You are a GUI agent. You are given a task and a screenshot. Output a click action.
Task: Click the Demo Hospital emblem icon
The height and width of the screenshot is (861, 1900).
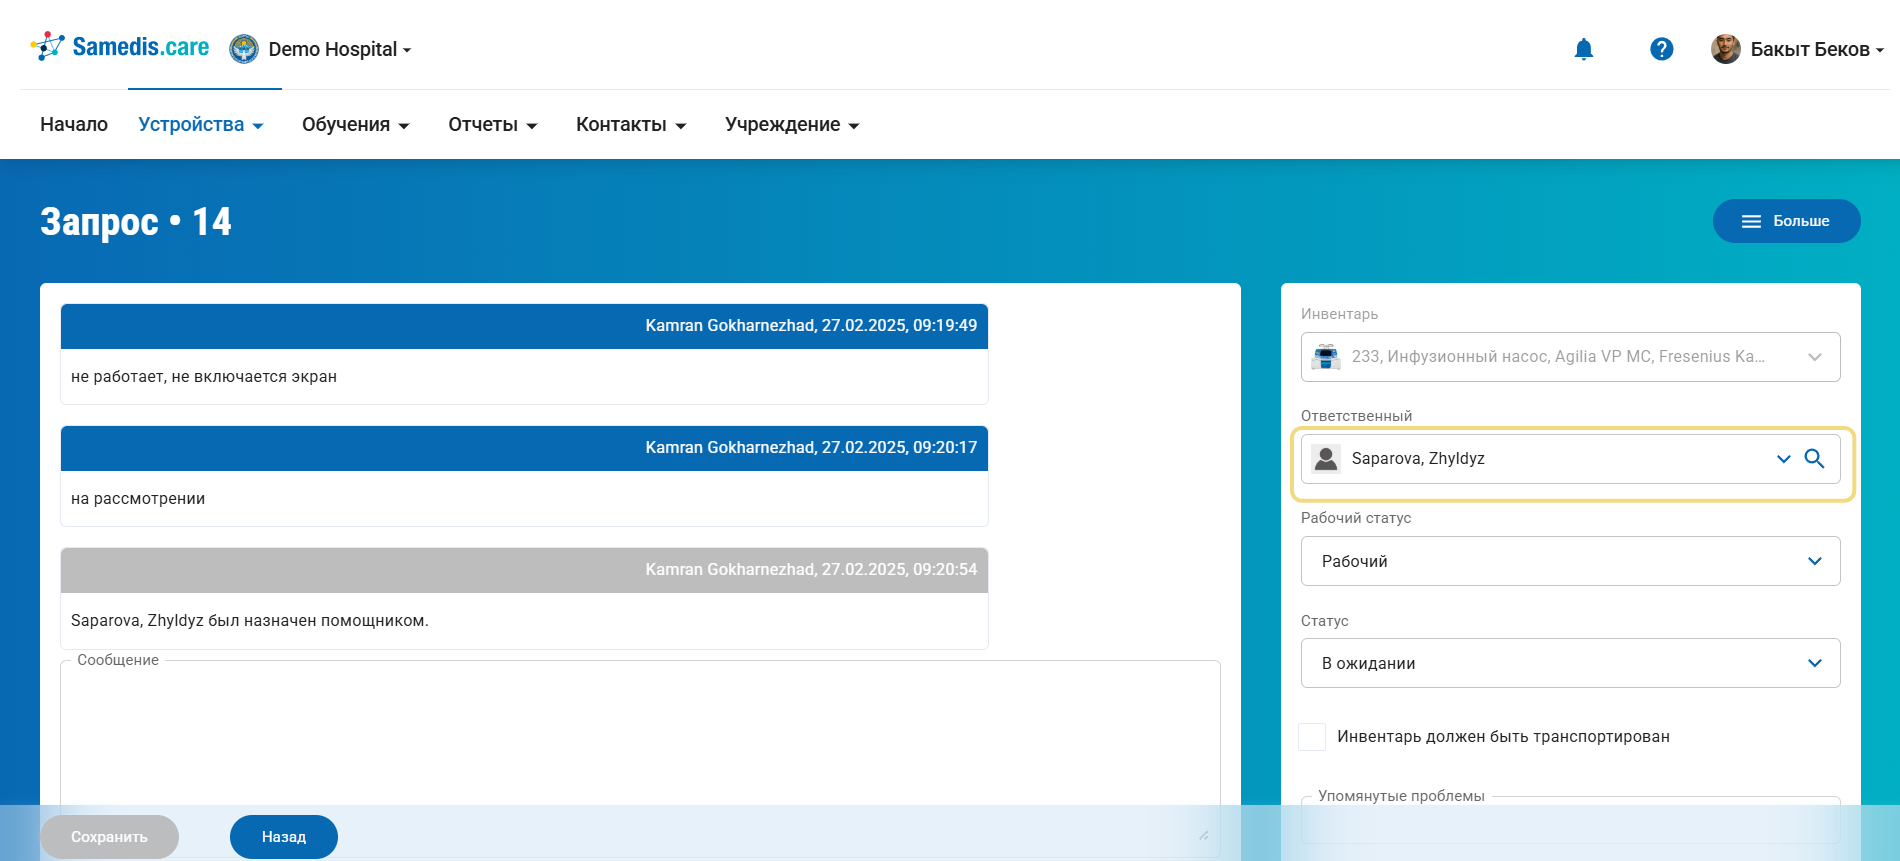pyautogui.click(x=244, y=49)
